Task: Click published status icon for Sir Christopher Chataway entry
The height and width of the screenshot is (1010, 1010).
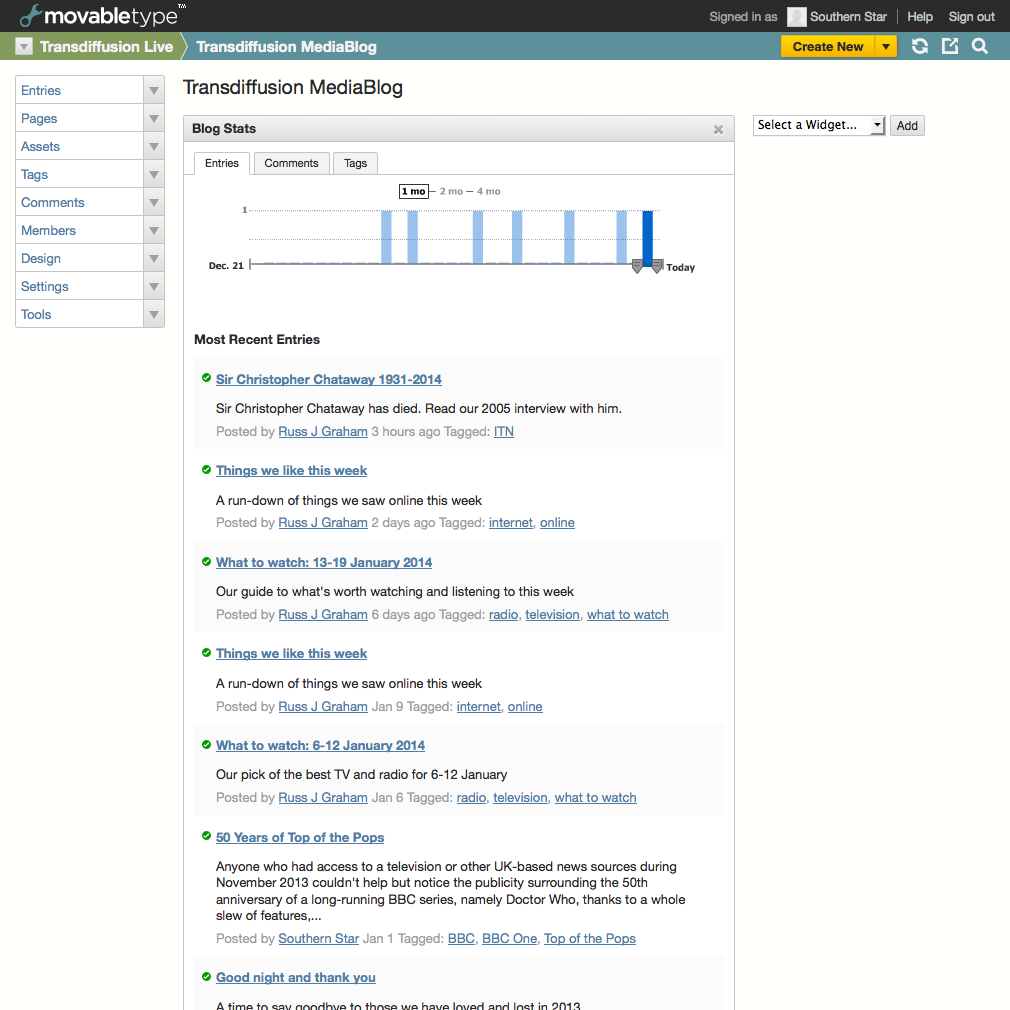Action: [206, 378]
